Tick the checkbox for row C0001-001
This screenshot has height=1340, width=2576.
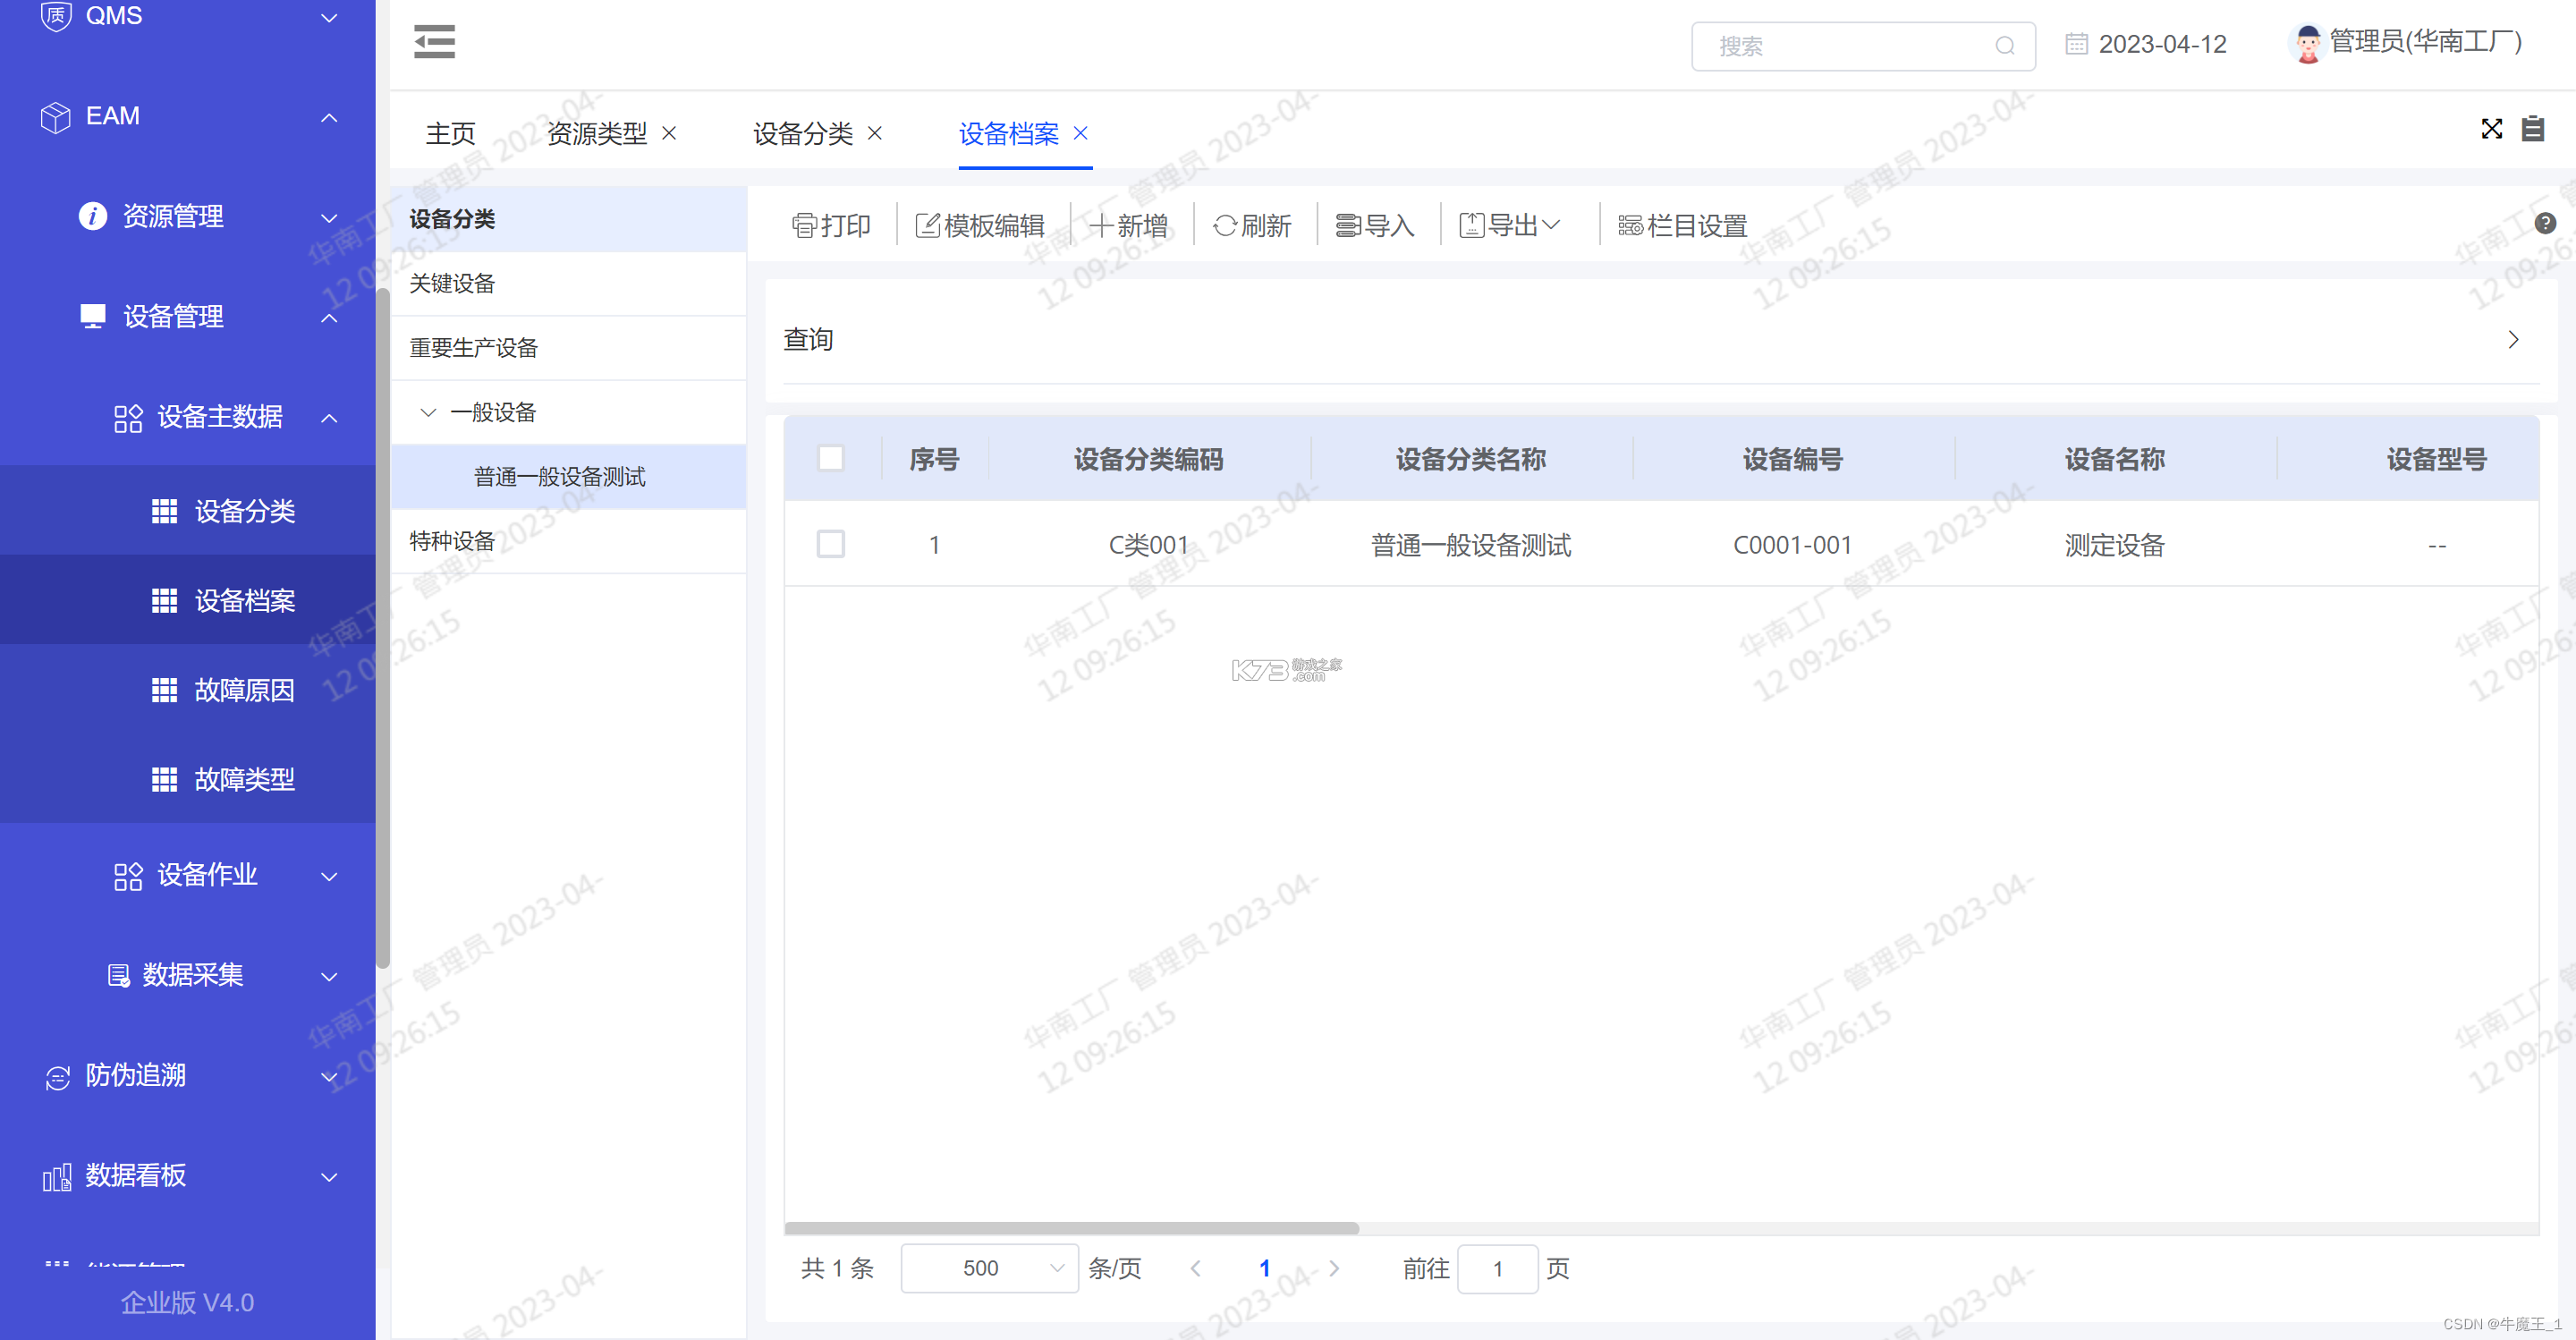pyautogui.click(x=831, y=544)
